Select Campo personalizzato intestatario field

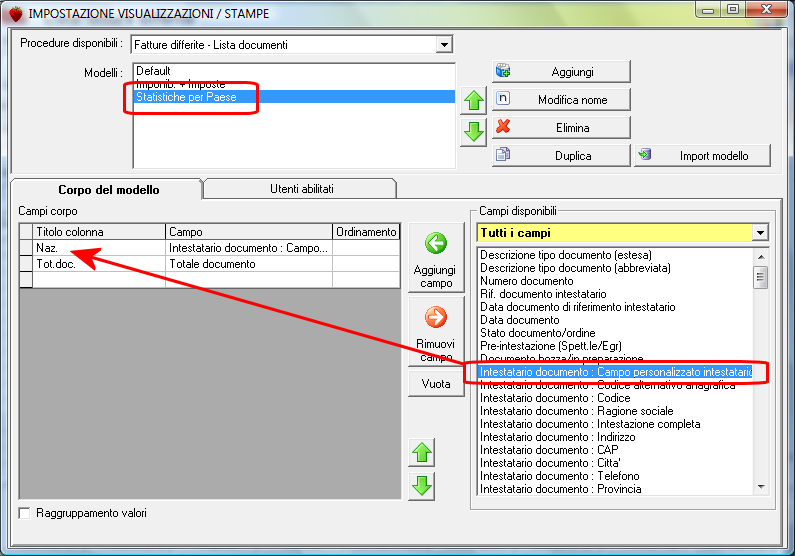[616, 372]
